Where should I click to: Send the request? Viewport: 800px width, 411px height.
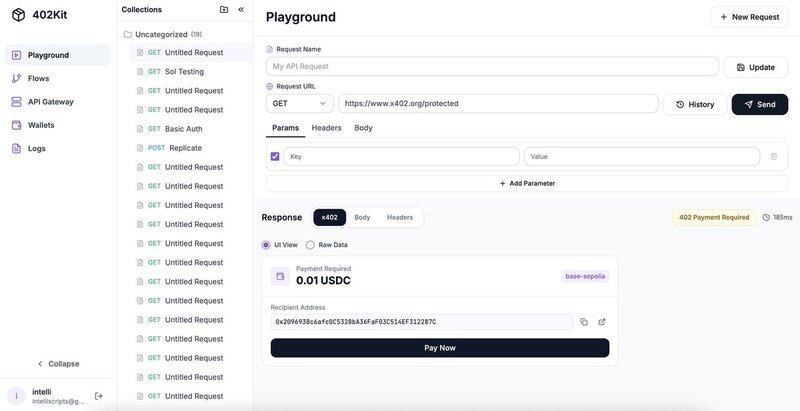[759, 104]
